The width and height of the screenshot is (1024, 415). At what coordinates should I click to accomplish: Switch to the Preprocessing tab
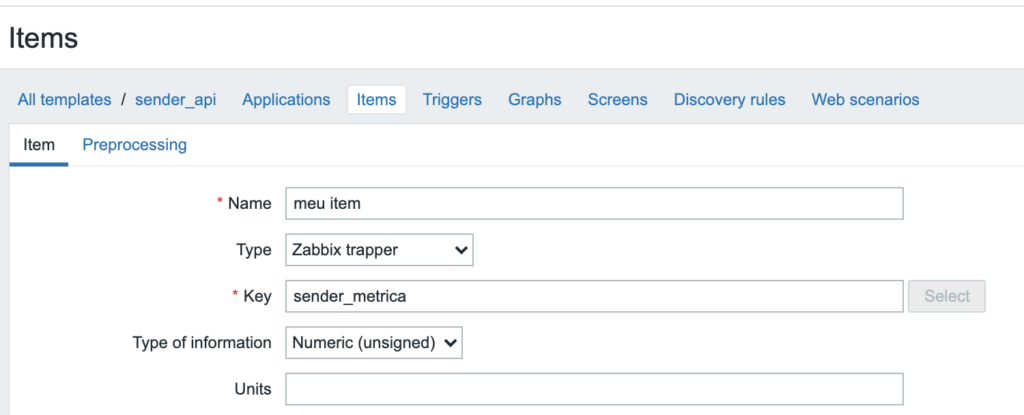[134, 145]
